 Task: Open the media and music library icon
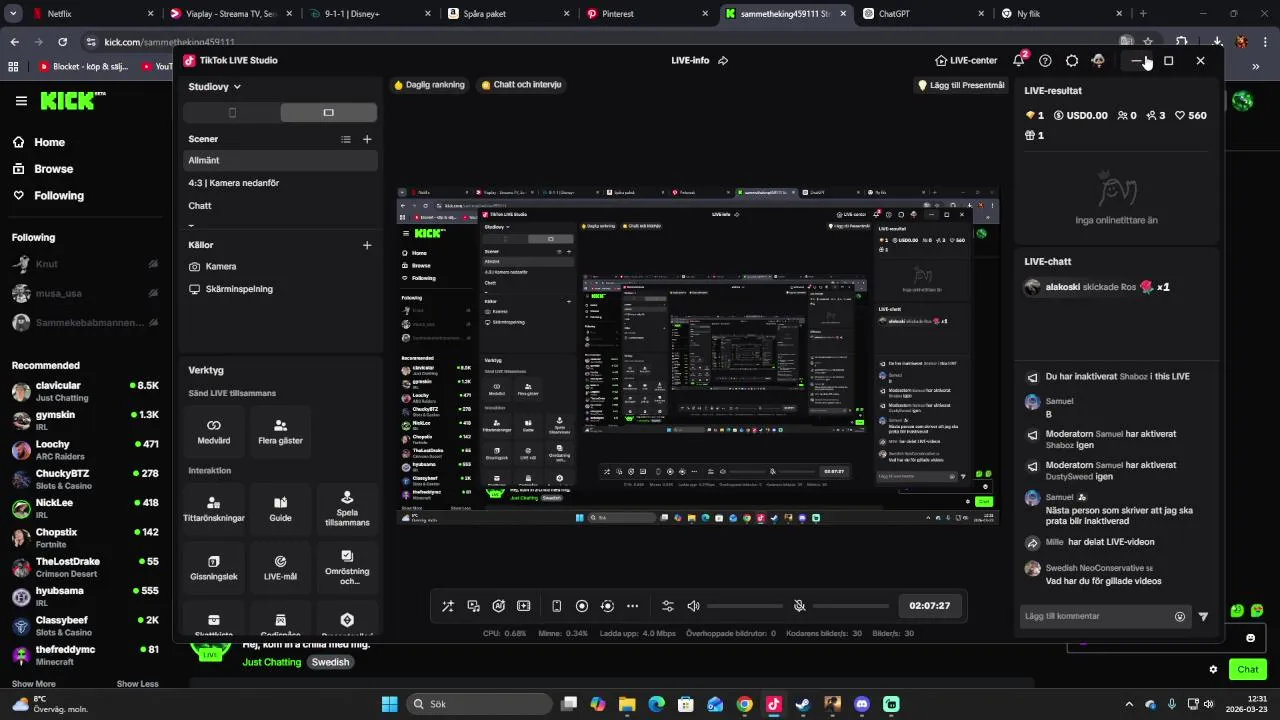[473, 606]
